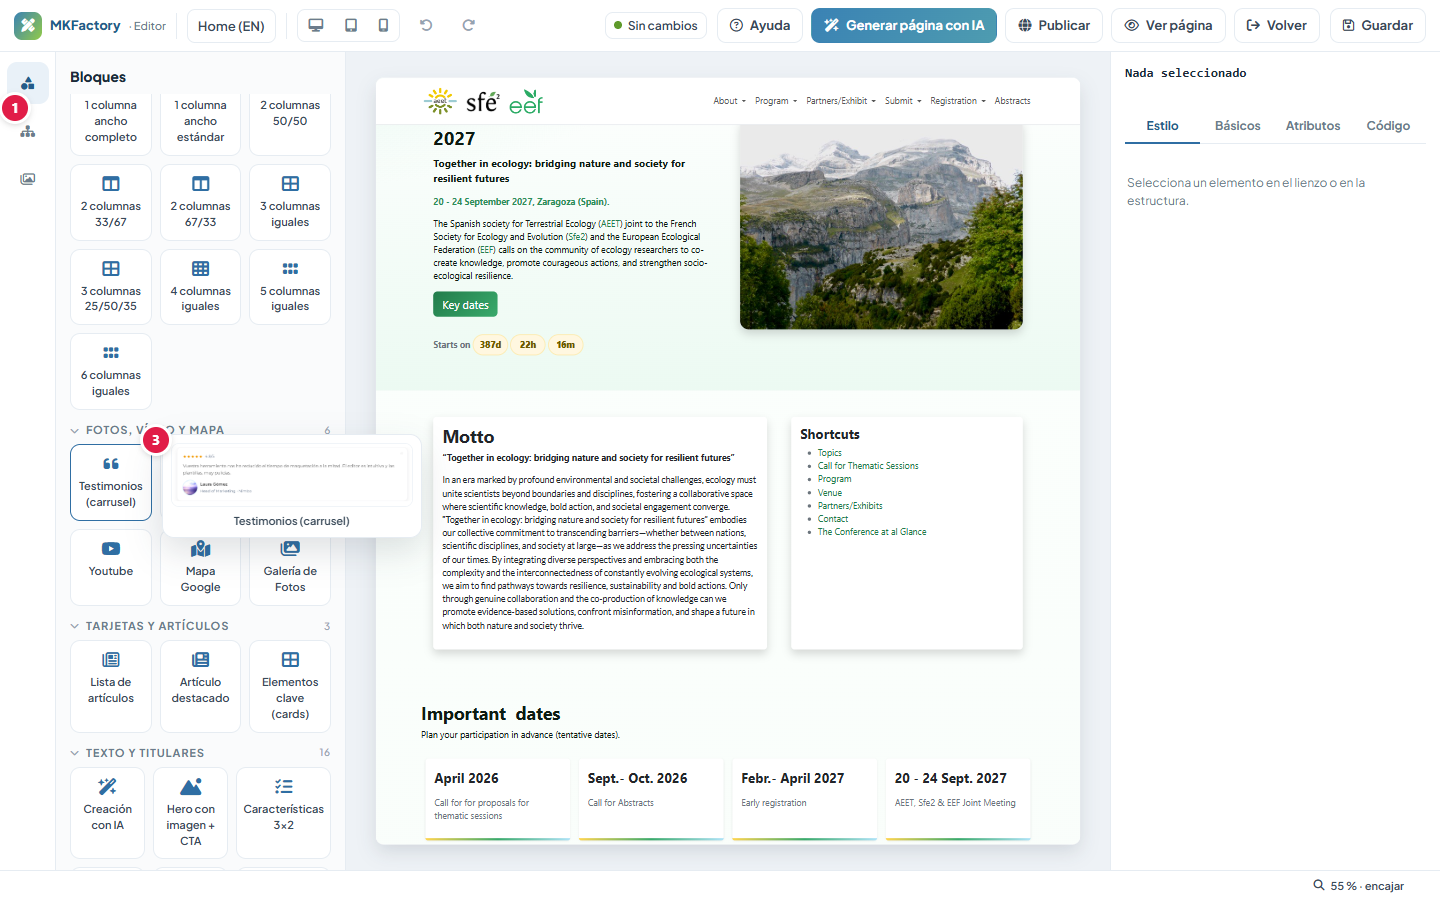Switch to desktop preview device icon
Screen dimensions: 1440x900
(316, 25)
